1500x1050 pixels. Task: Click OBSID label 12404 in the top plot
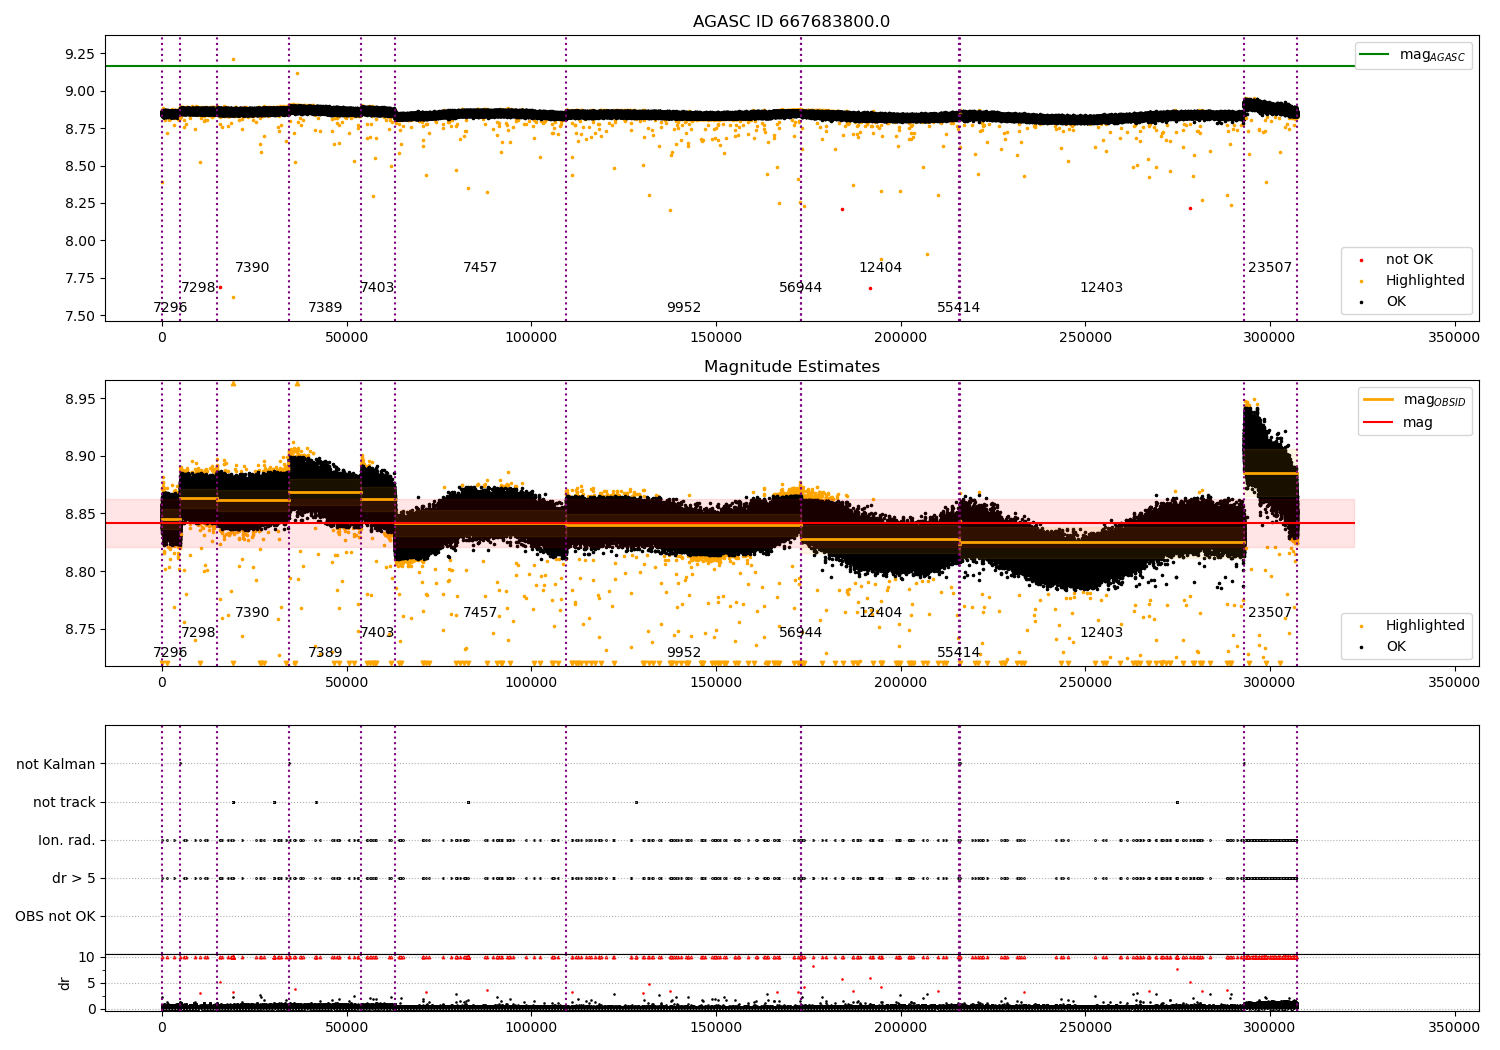tap(881, 268)
